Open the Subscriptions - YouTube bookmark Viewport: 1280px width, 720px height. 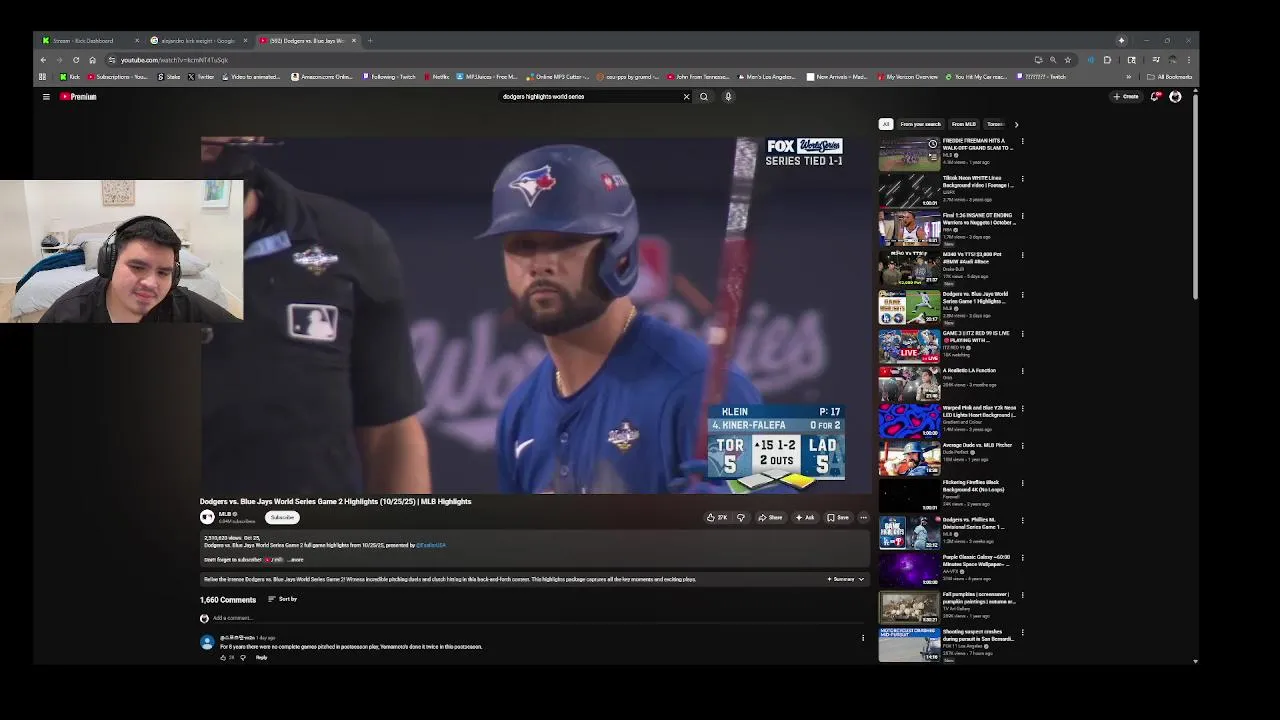(x=118, y=77)
